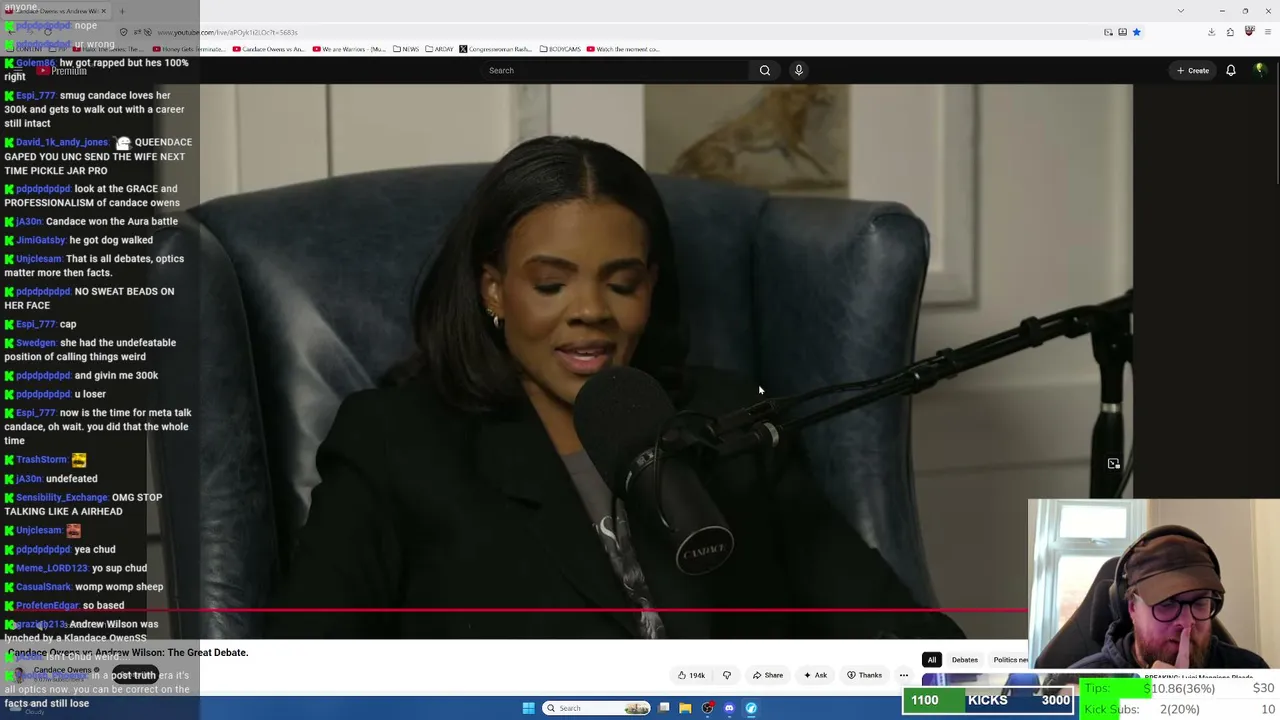Viewport: 1280px width, 720px height.
Task: Open the Ask button
Action: point(816,675)
